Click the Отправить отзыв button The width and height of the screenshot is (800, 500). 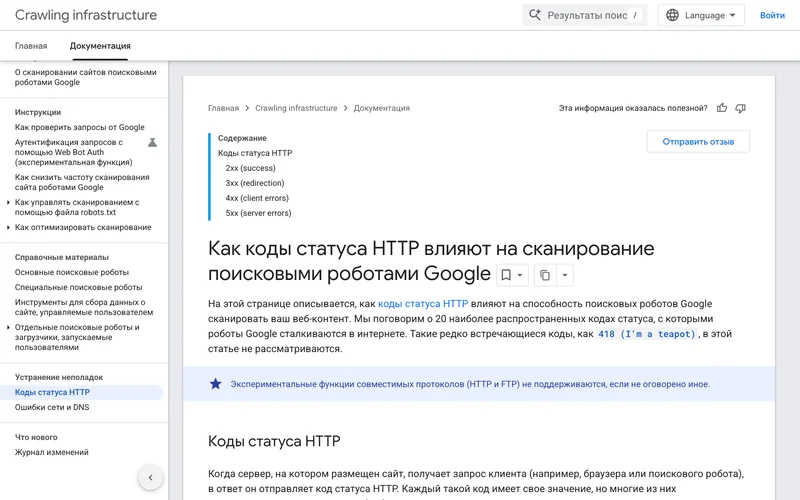click(698, 142)
